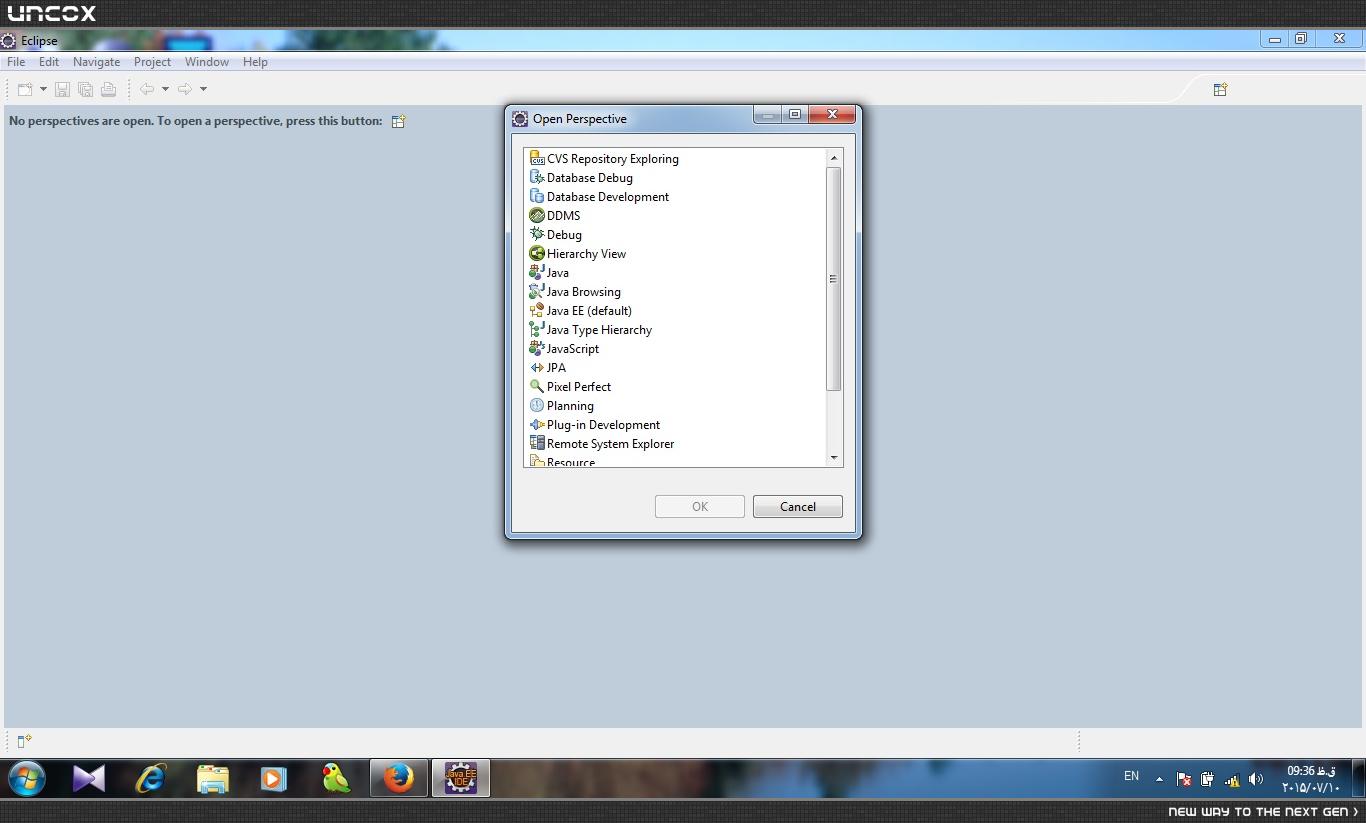Select the Java Type Hierarchy icon
1366x823 pixels.
[537, 329]
